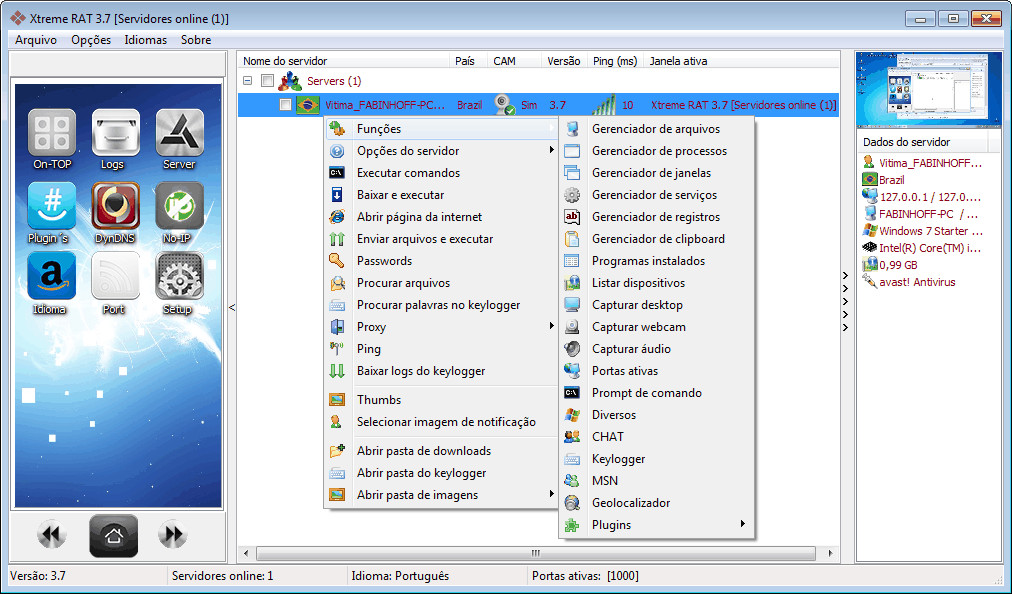The height and width of the screenshot is (594, 1012).
Task: Open the Logs icon
Action: [116, 132]
